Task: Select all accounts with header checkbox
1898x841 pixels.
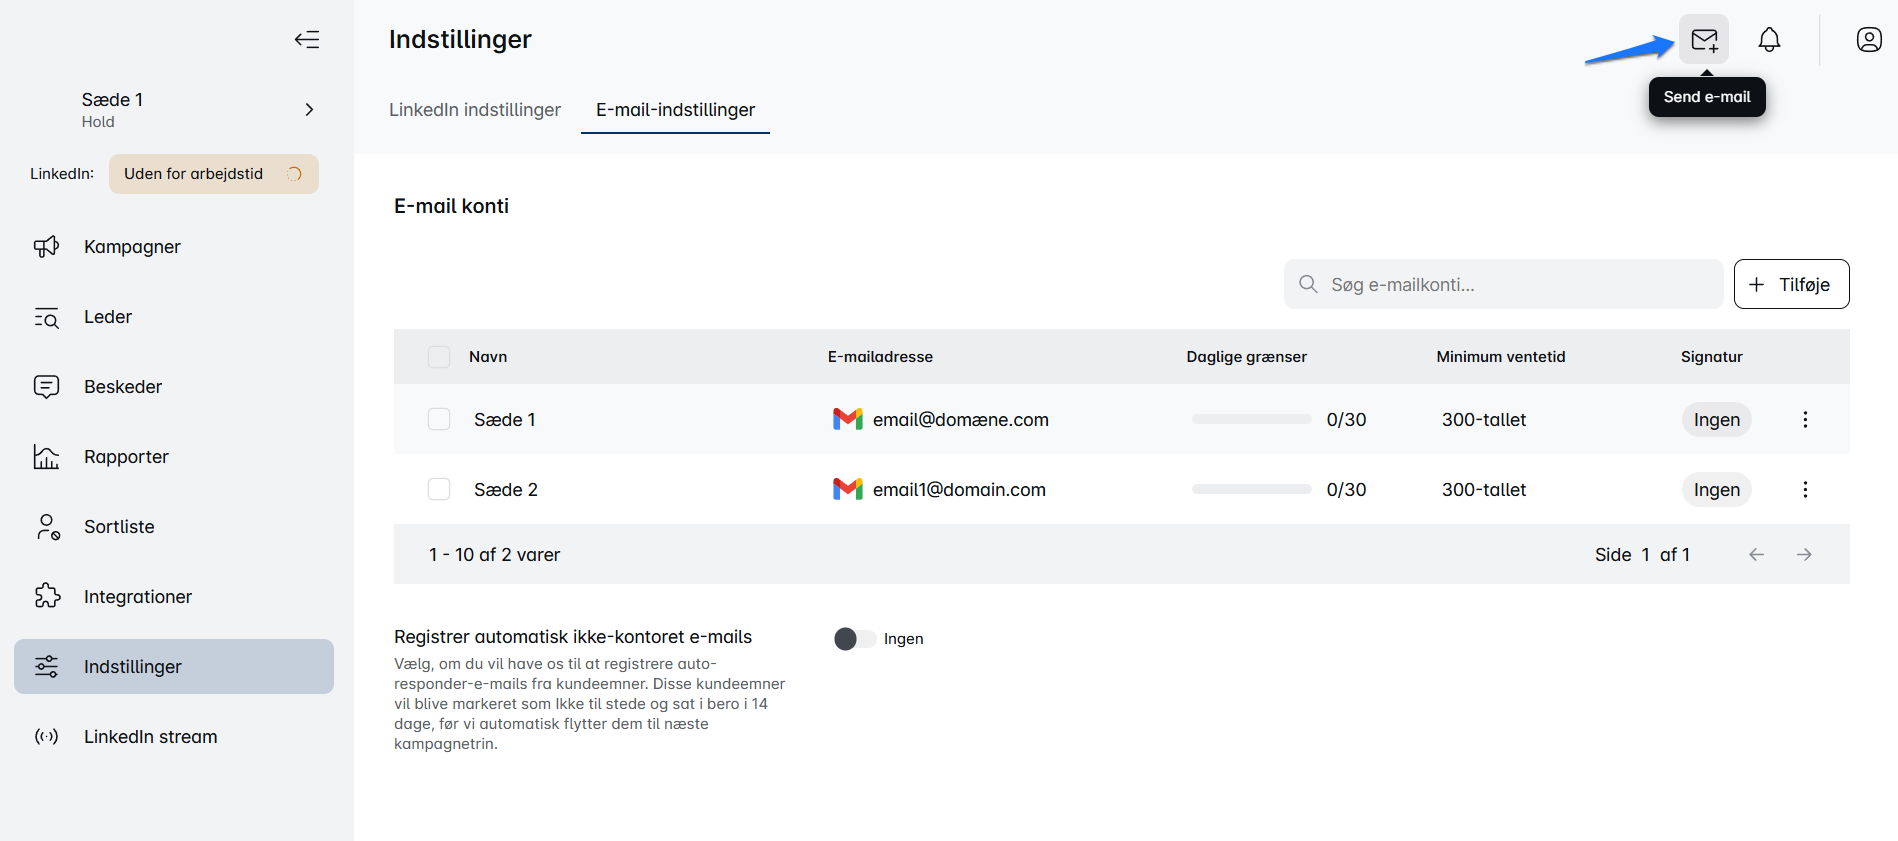Action: tap(439, 357)
